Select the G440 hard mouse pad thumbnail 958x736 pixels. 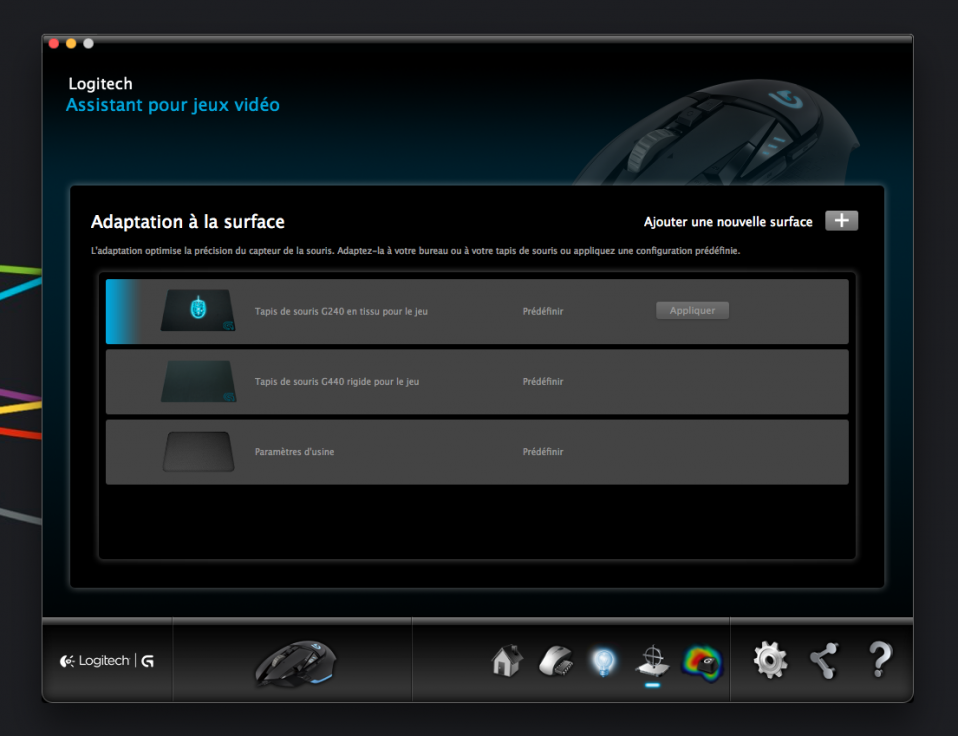(x=198, y=381)
